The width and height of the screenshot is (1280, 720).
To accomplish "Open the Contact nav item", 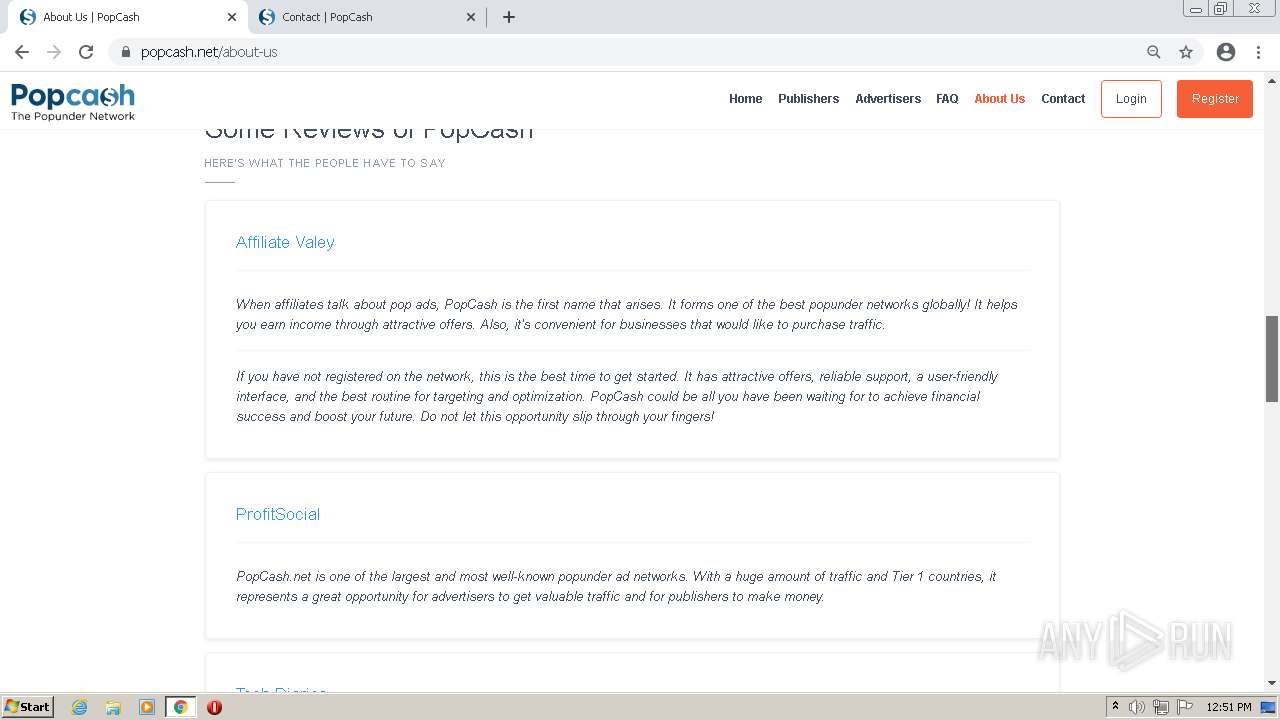I will 1063,99.
